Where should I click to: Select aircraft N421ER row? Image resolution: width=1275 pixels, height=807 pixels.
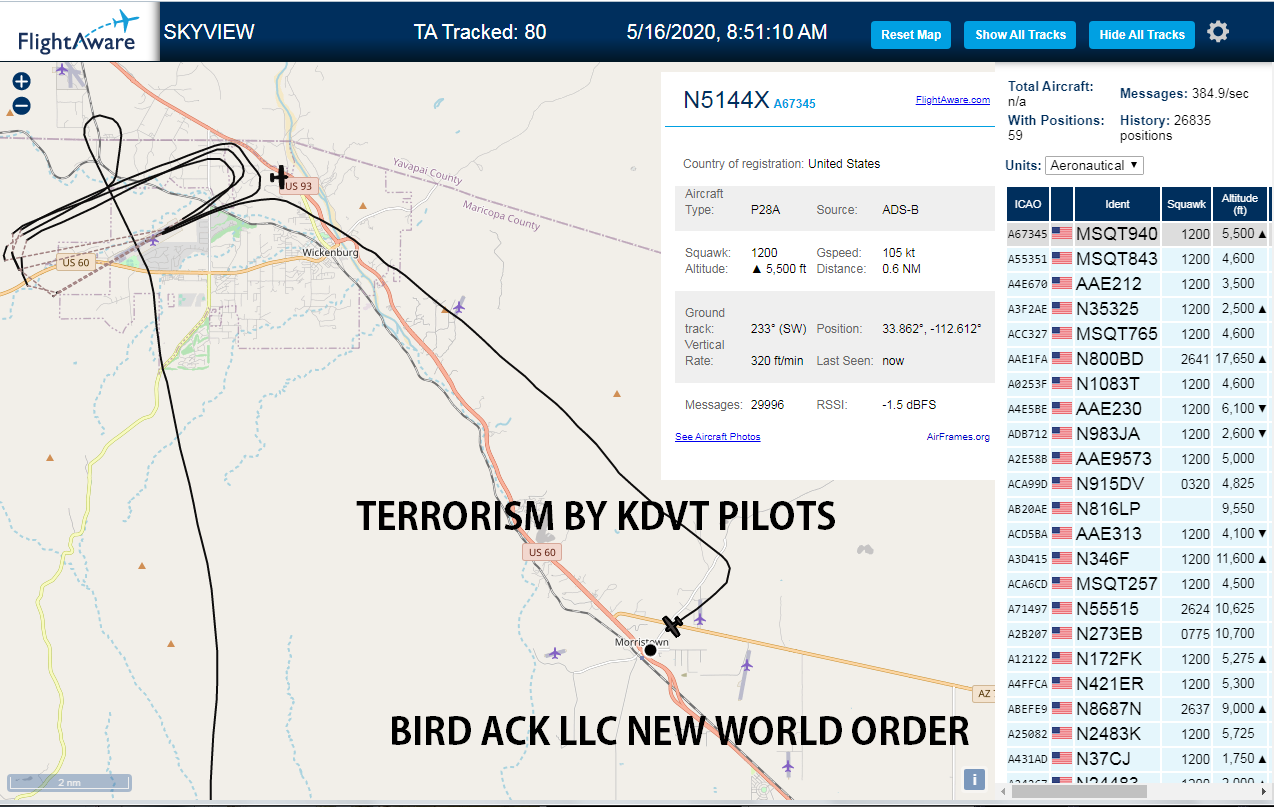coord(1138,684)
